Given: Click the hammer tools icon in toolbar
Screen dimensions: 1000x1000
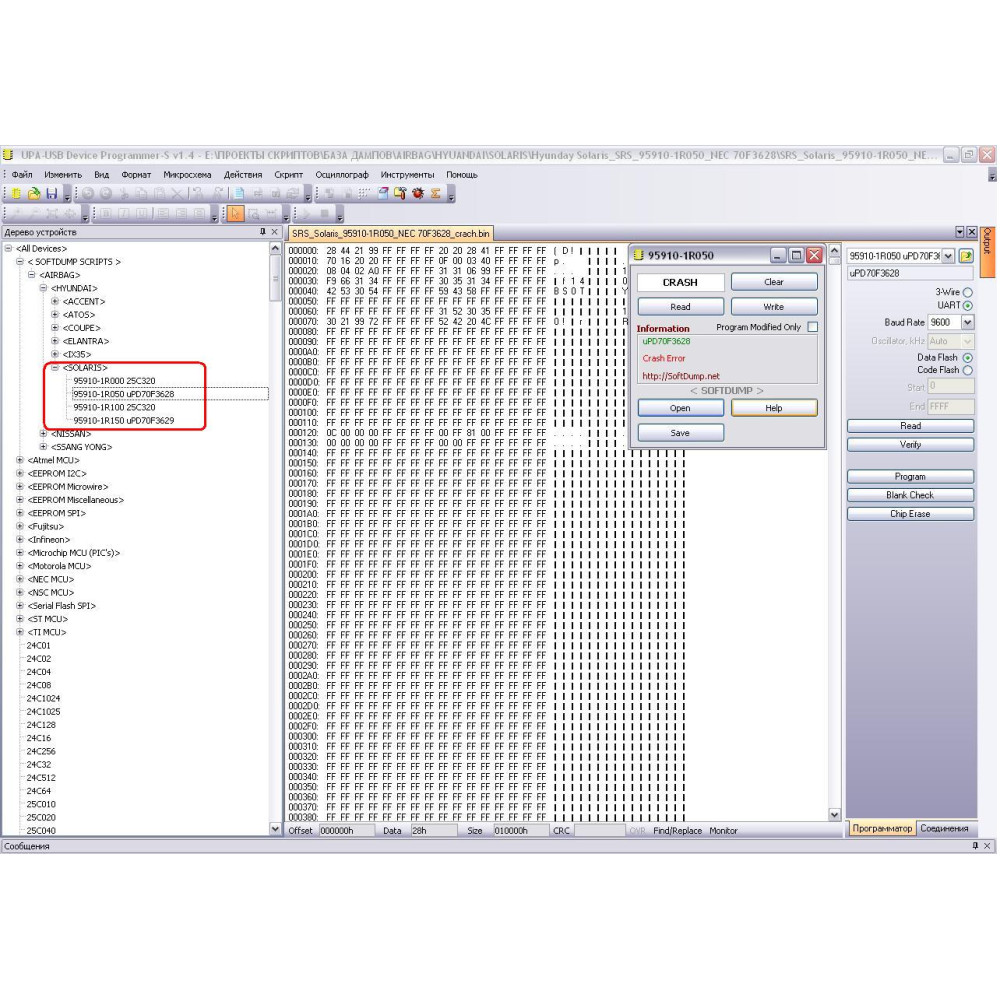Looking at the screenshot, I should coord(400,193).
